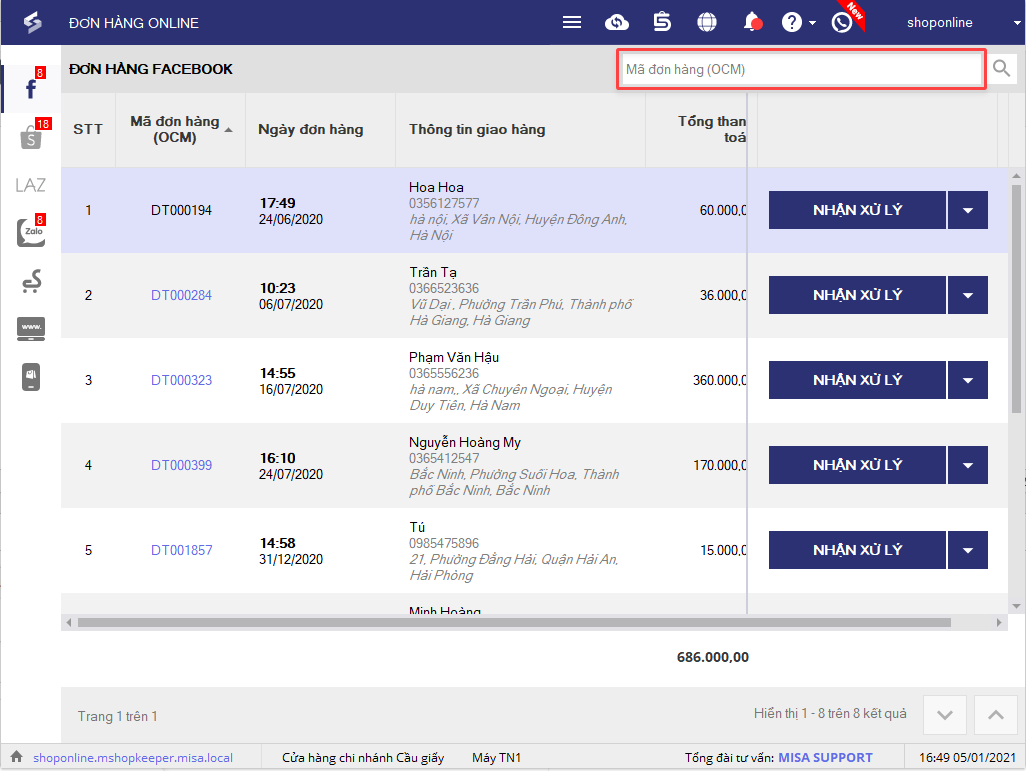The height and width of the screenshot is (771, 1026).
Task: Open the notification bell
Action: pos(753,22)
